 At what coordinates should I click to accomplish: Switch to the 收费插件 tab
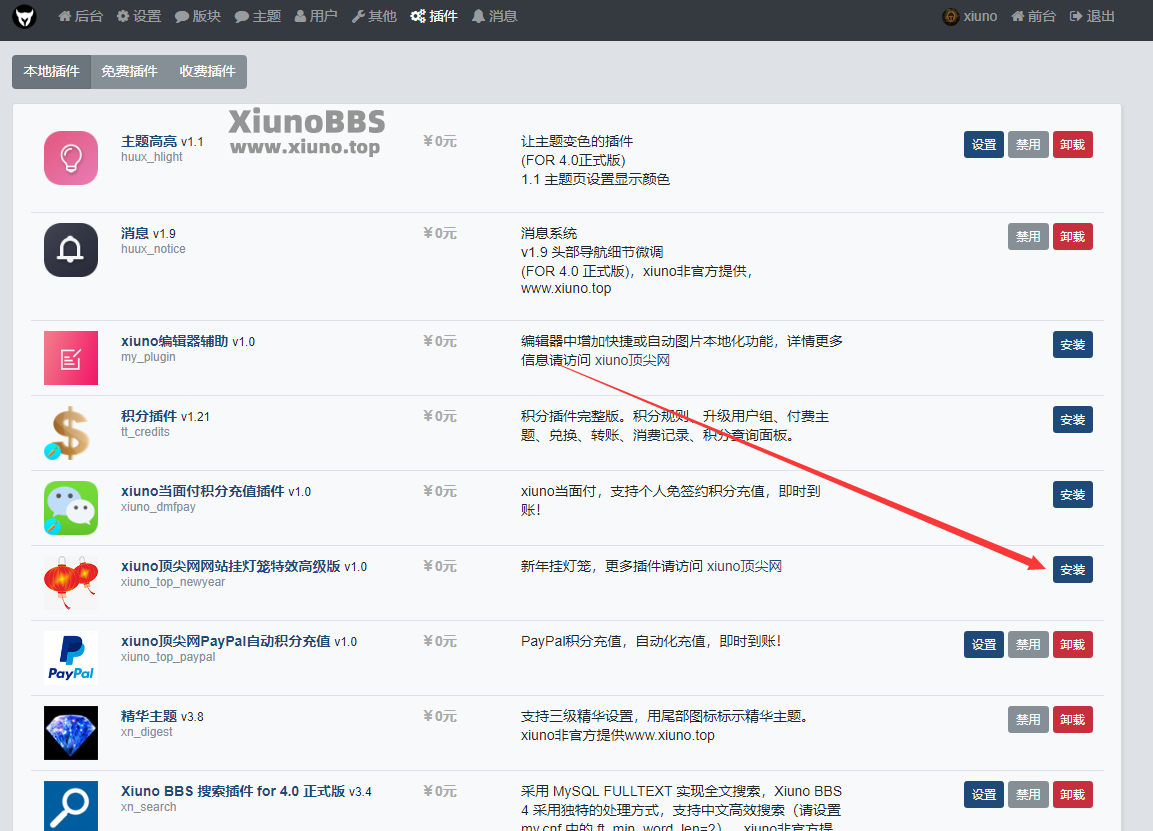pyautogui.click(x=207, y=71)
